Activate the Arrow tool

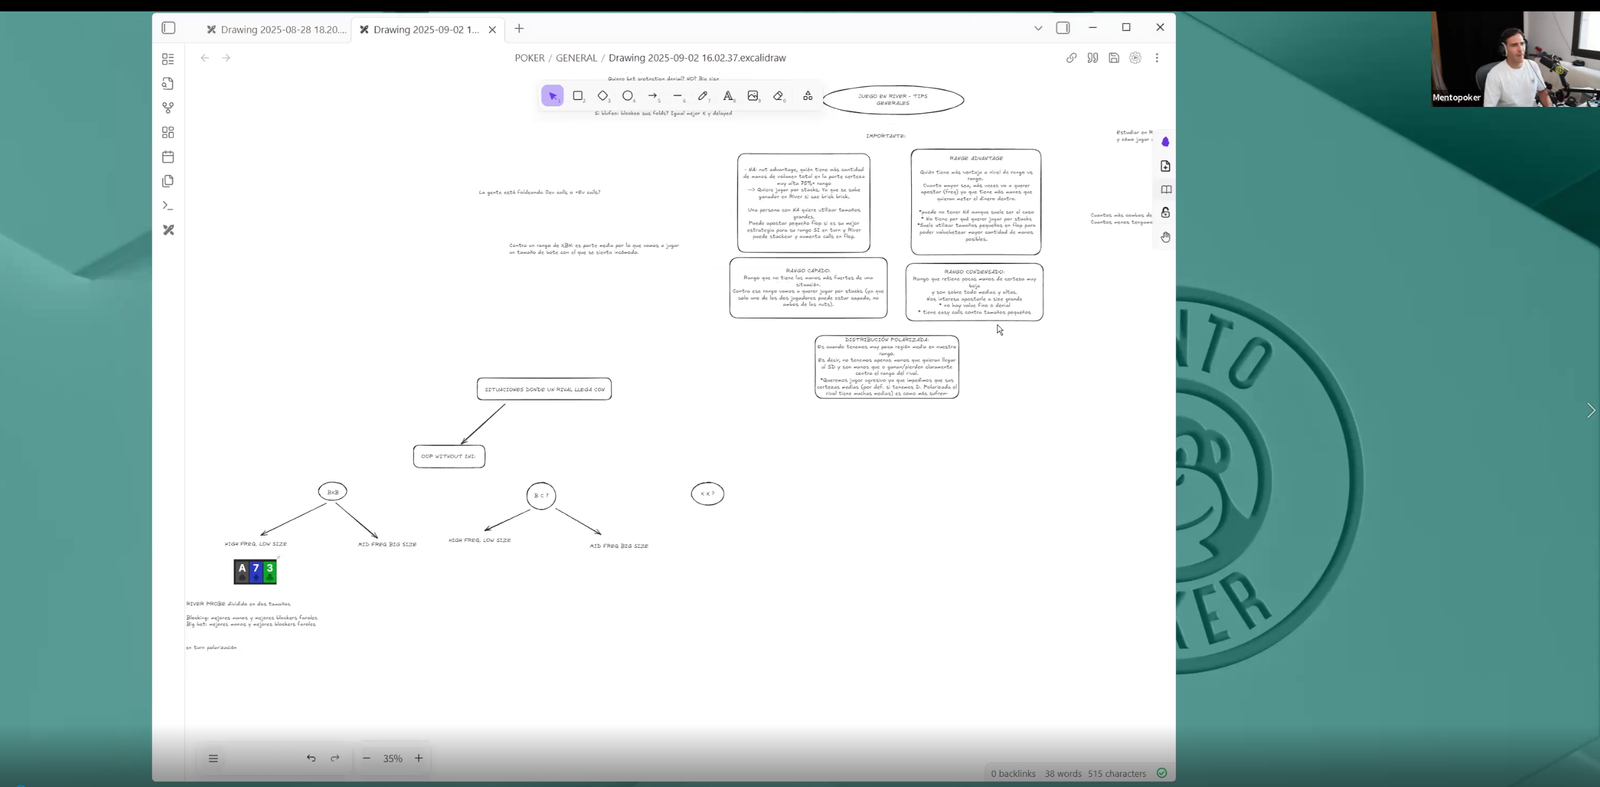coord(653,96)
